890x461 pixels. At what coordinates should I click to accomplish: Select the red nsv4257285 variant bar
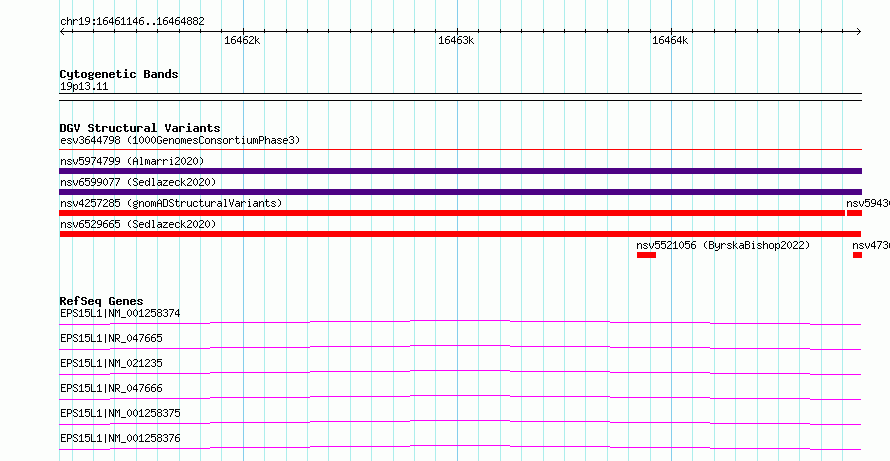452,213
